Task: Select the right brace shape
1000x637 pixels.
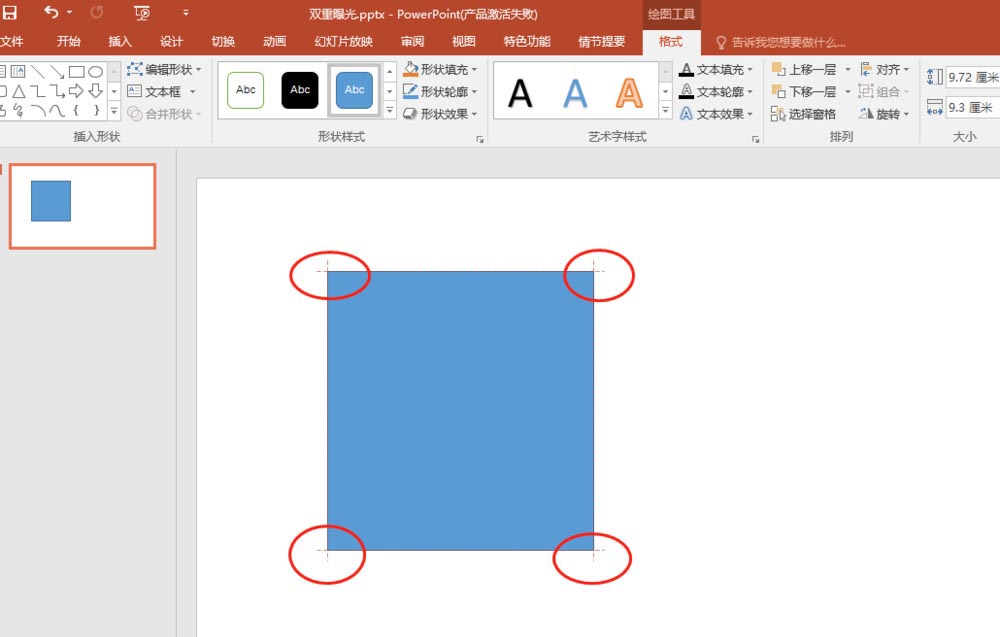Action: click(96, 111)
